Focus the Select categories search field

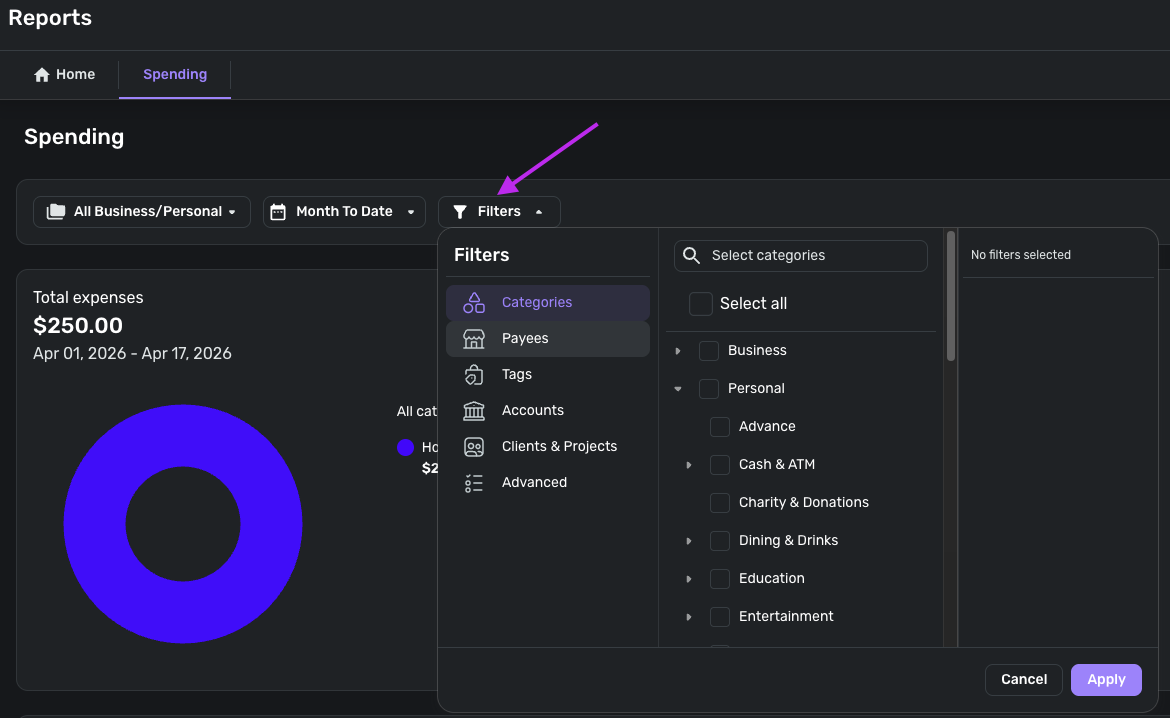click(810, 256)
